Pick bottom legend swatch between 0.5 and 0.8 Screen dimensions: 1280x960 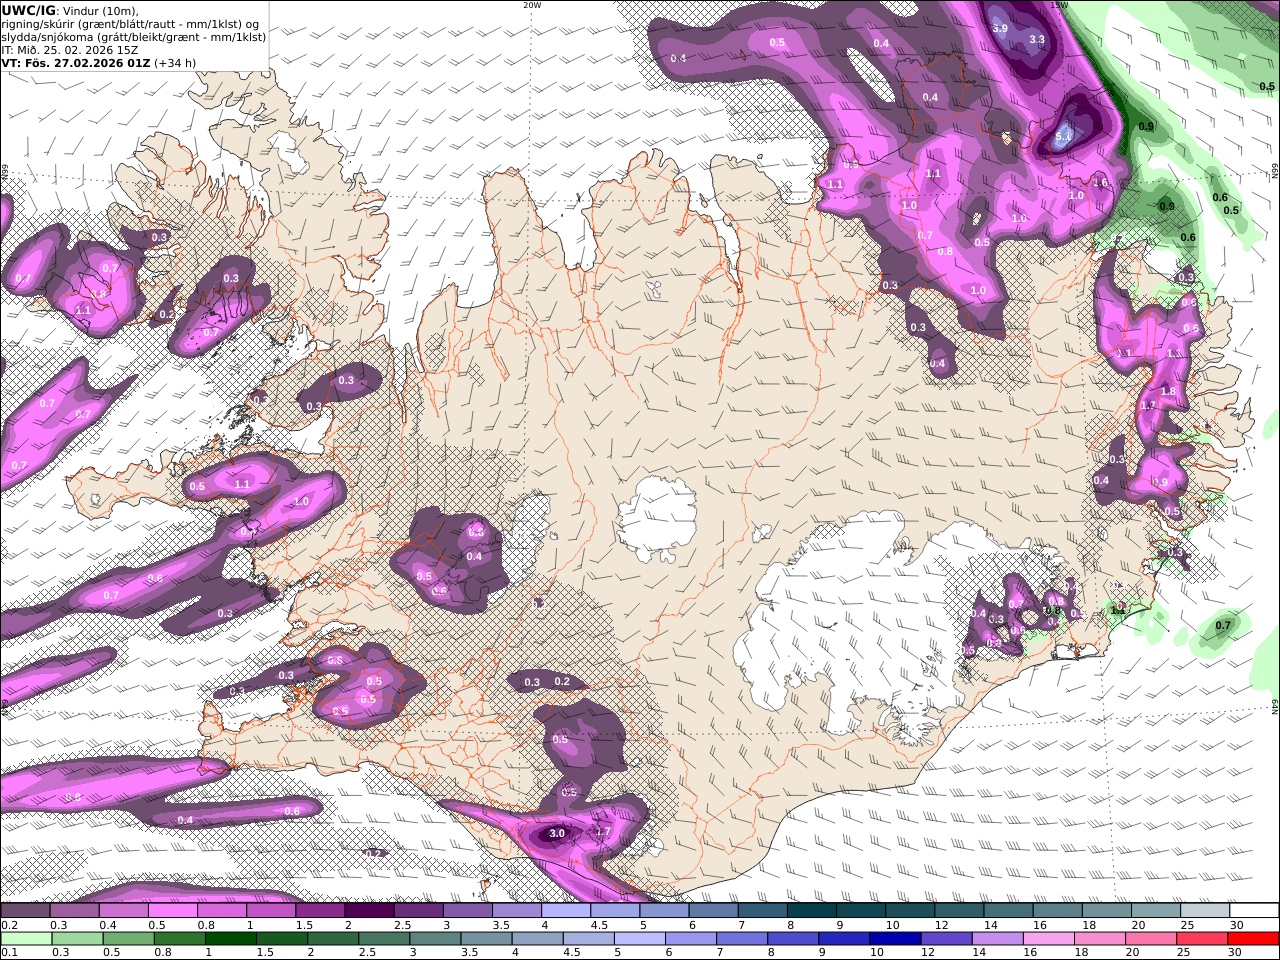[129, 938]
